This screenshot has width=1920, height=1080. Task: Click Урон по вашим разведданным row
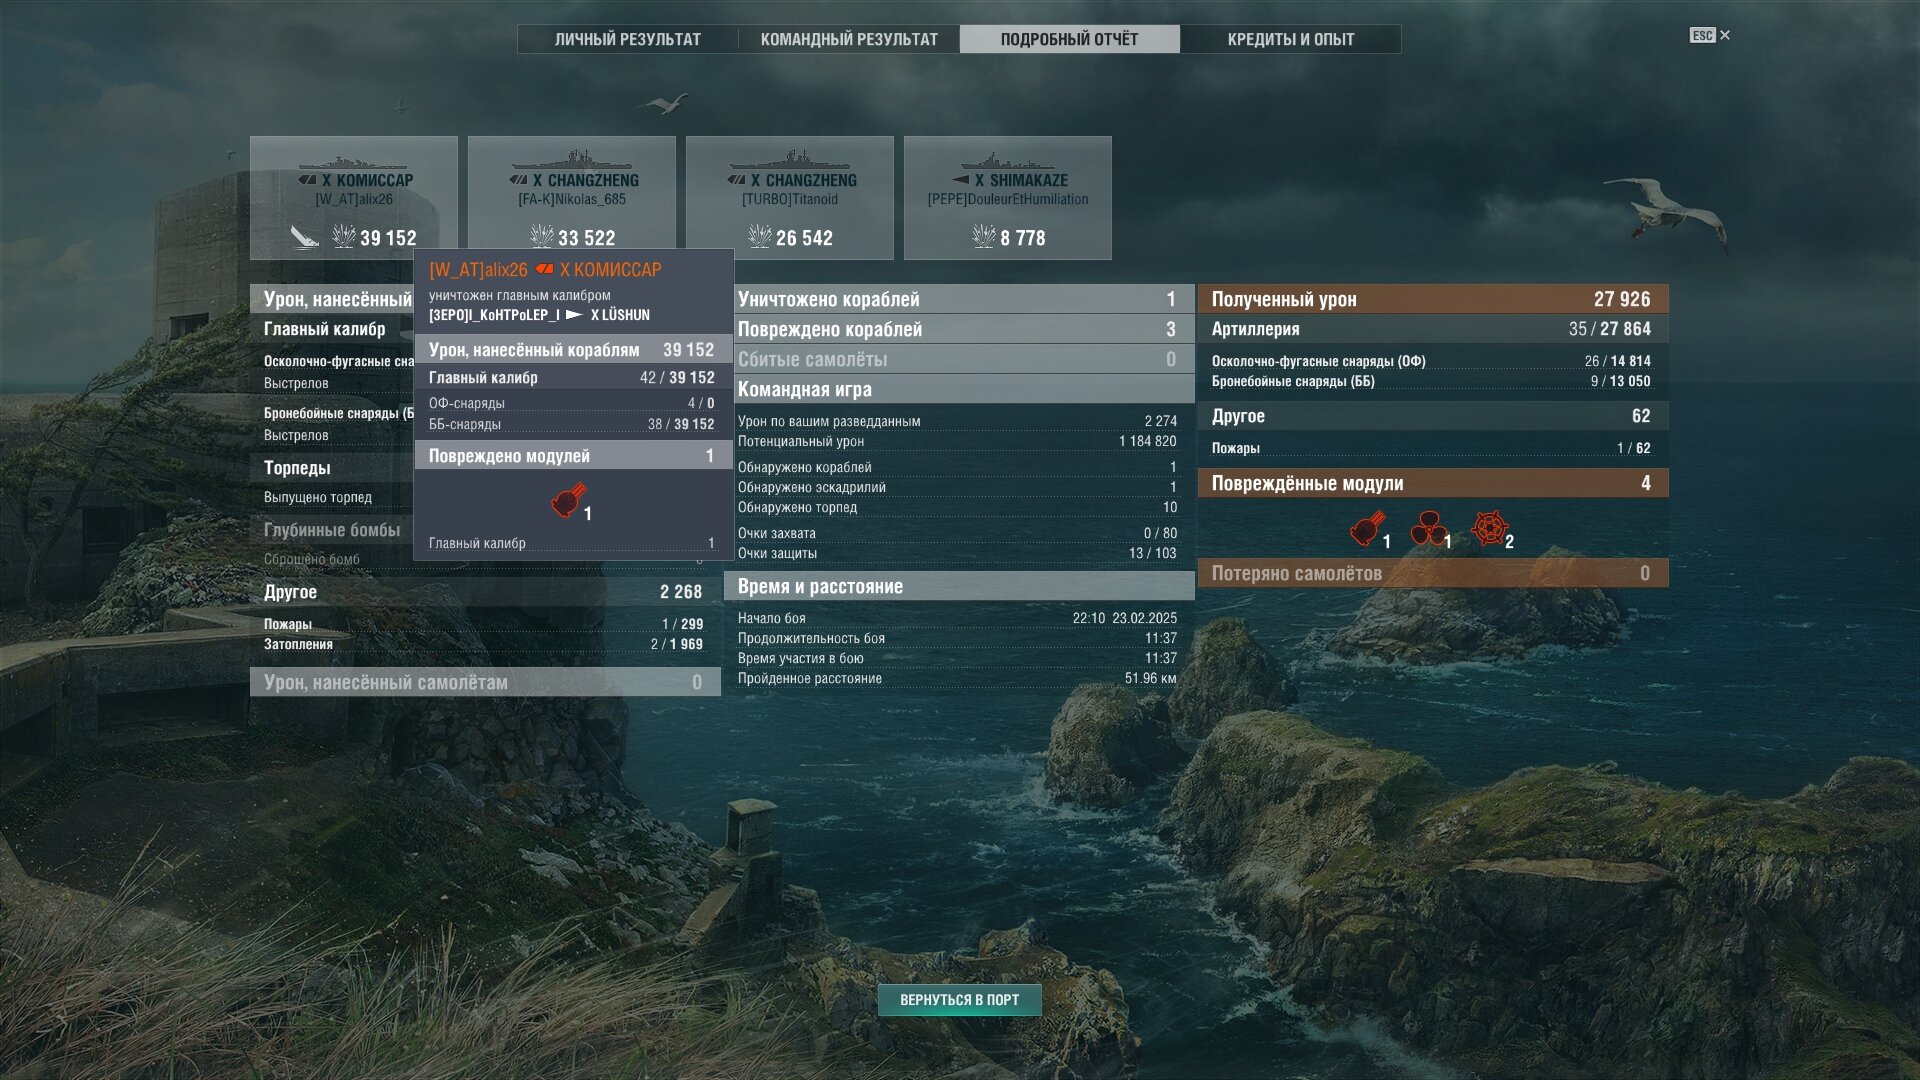[x=958, y=421]
